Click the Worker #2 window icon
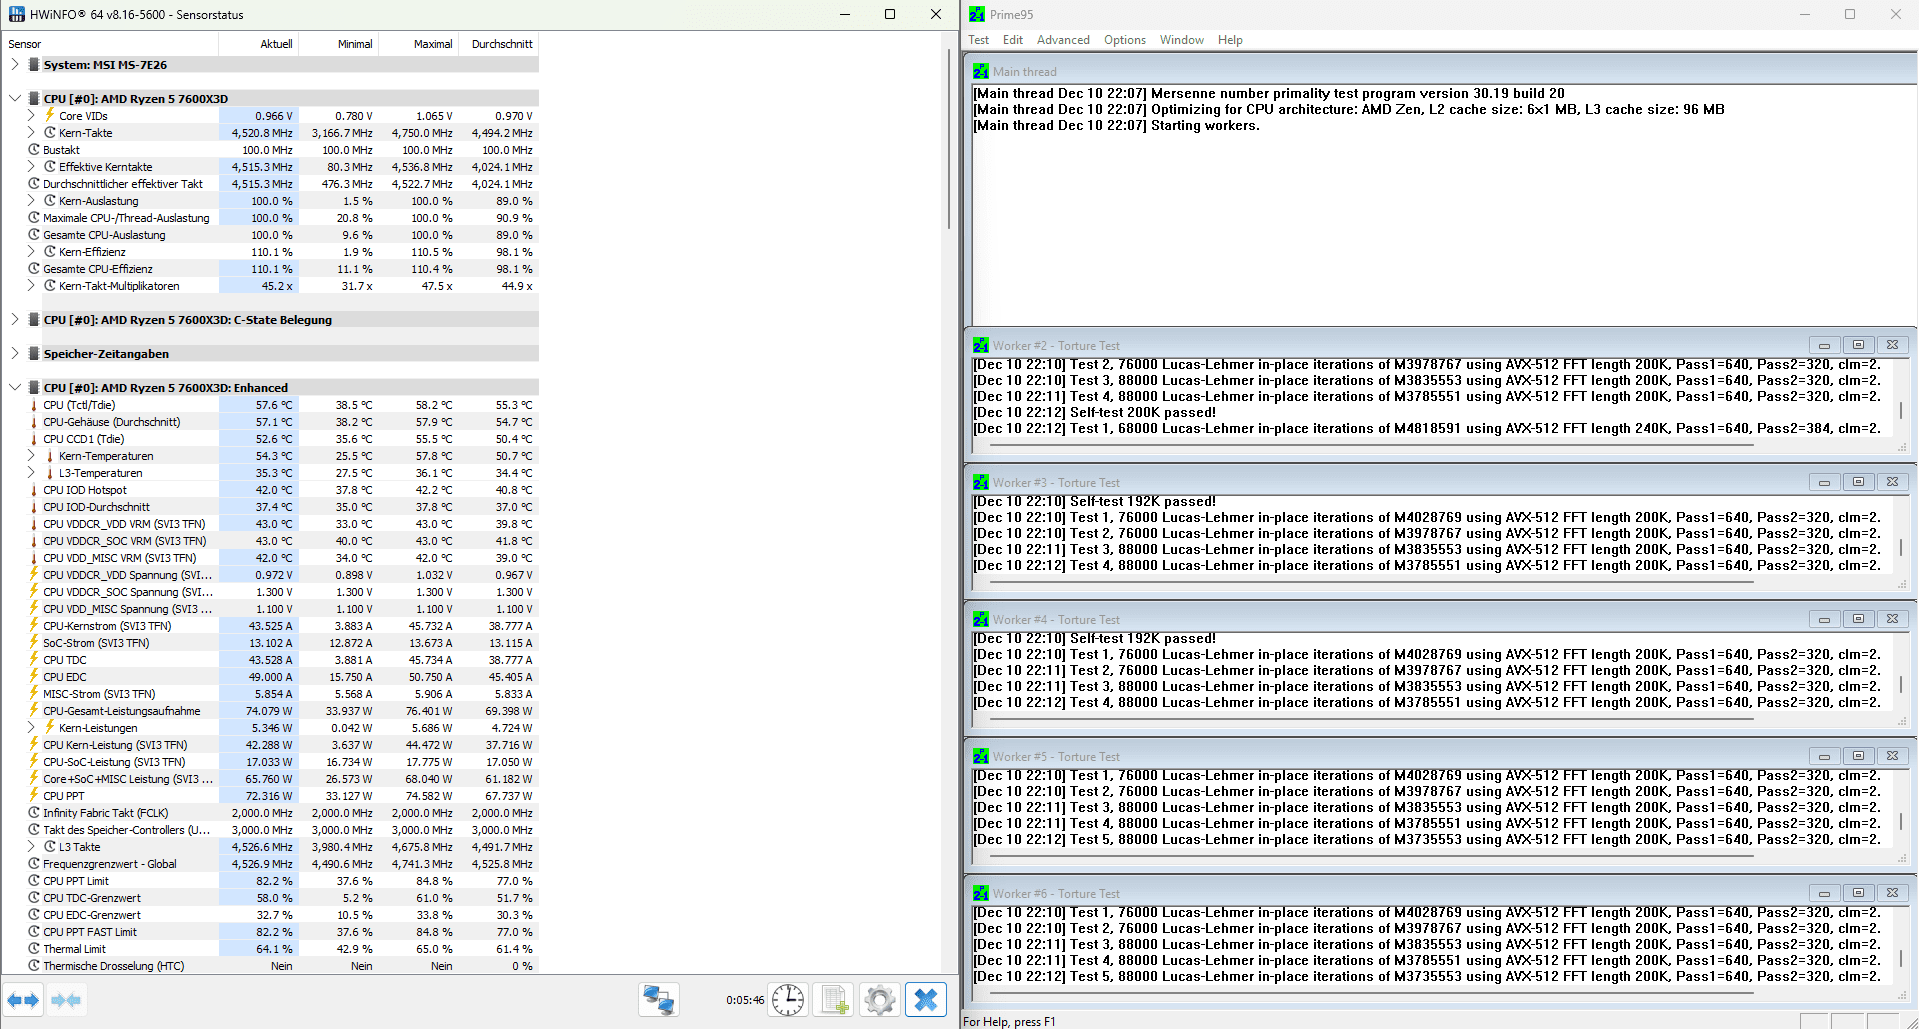The image size is (1919, 1029). 981,345
